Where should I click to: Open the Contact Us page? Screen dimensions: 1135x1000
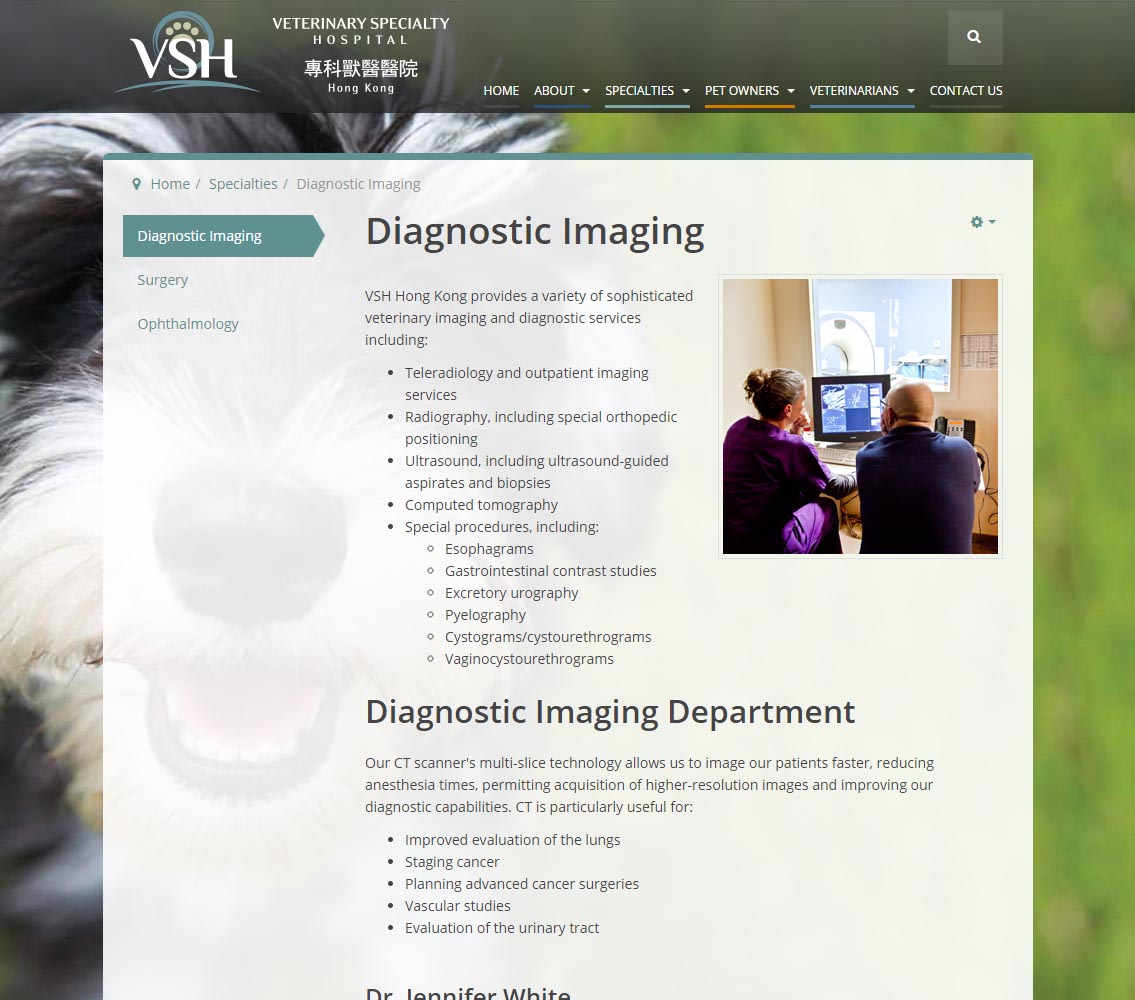coord(965,91)
